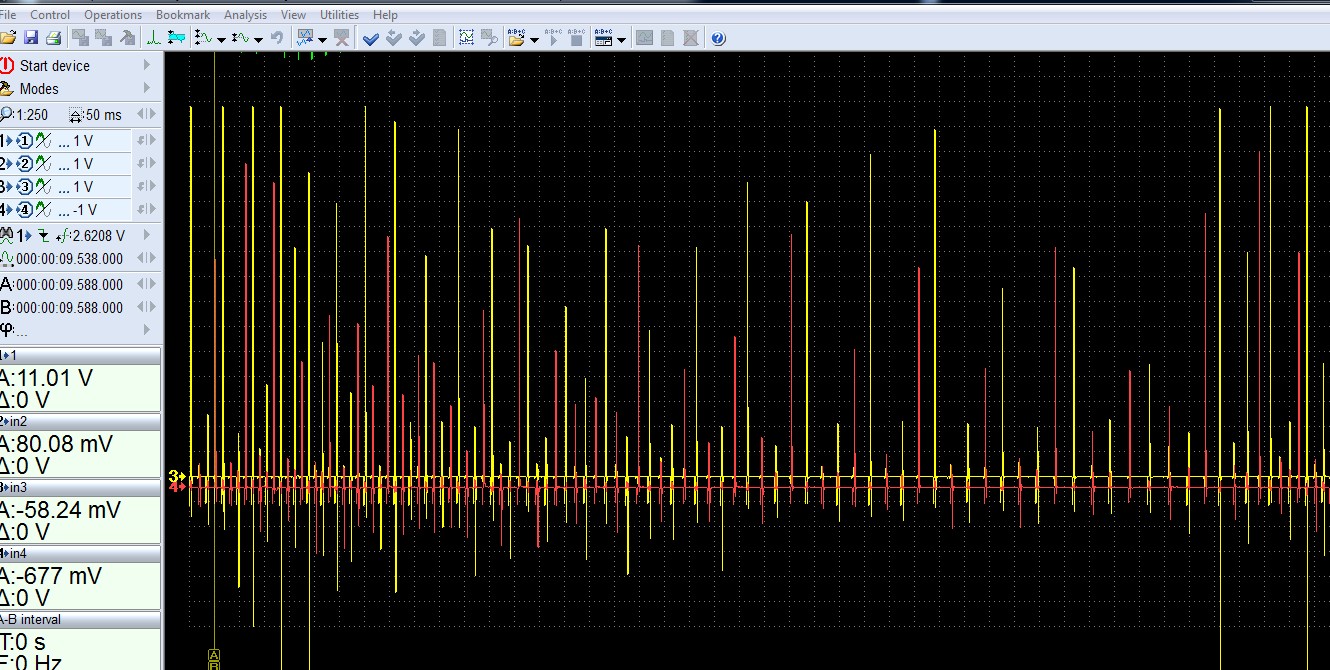Image resolution: width=1330 pixels, height=670 pixels.
Task: Open a file with the folder icon
Action: coord(8,38)
